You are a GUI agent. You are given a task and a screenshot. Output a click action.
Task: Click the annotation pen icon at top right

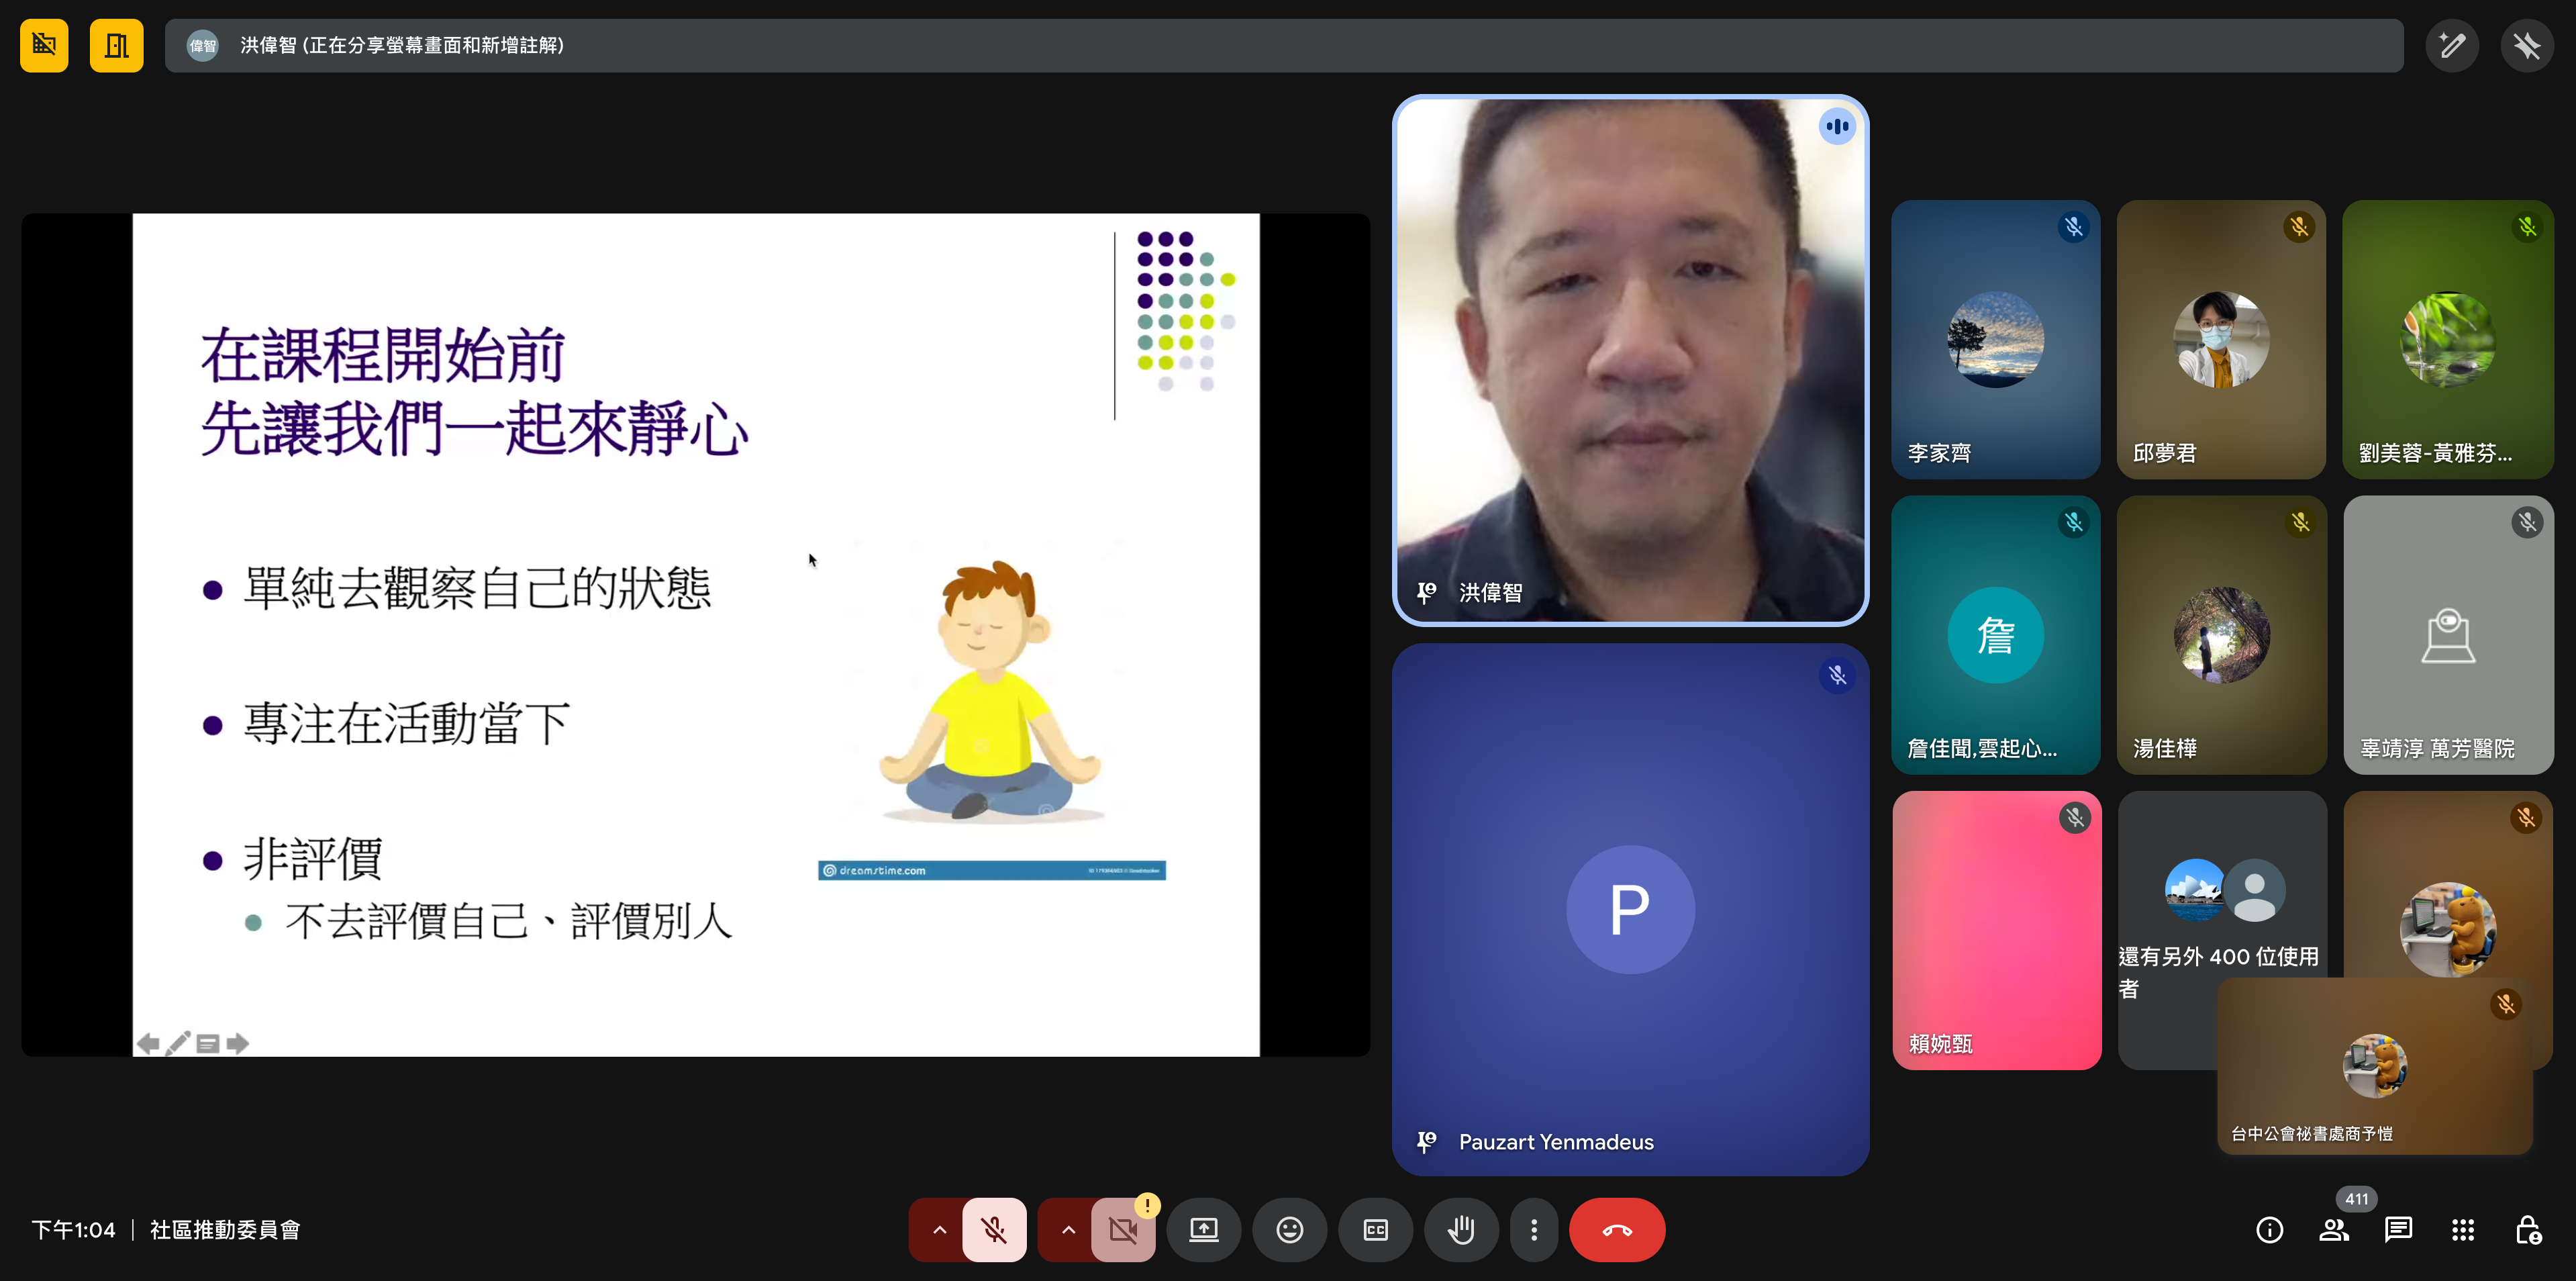pos(2452,45)
